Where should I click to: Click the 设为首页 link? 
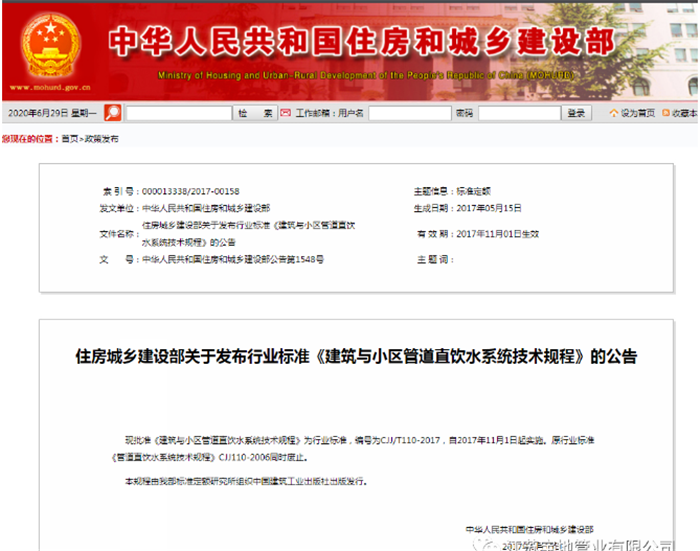coord(638,113)
